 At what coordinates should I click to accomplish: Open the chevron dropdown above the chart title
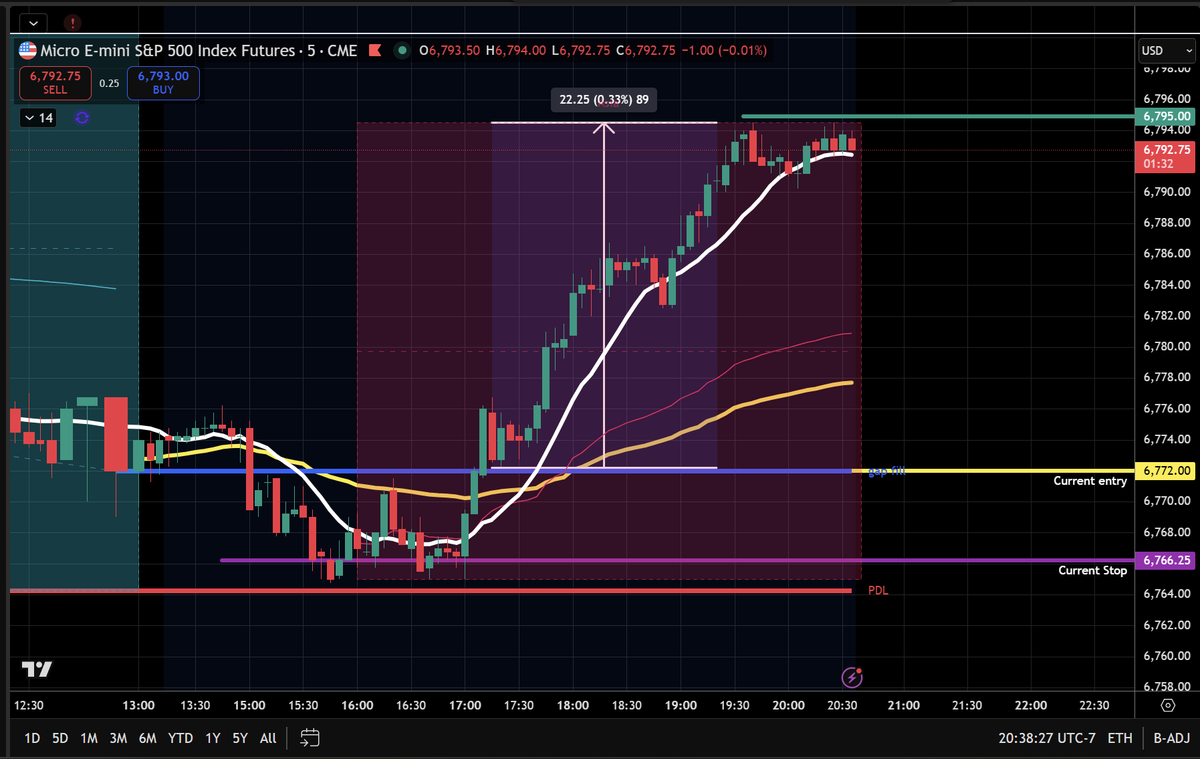(x=35, y=22)
